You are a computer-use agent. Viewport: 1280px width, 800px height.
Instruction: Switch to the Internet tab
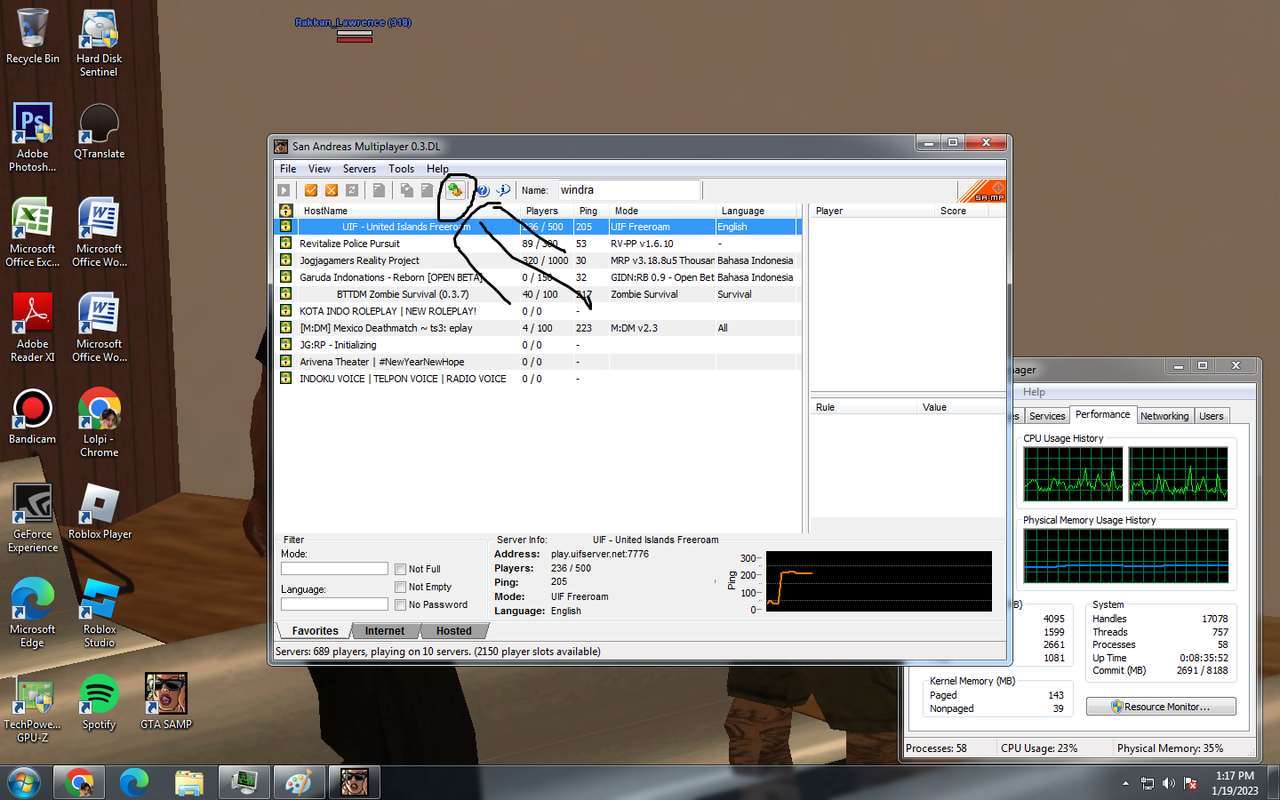coord(385,631)
